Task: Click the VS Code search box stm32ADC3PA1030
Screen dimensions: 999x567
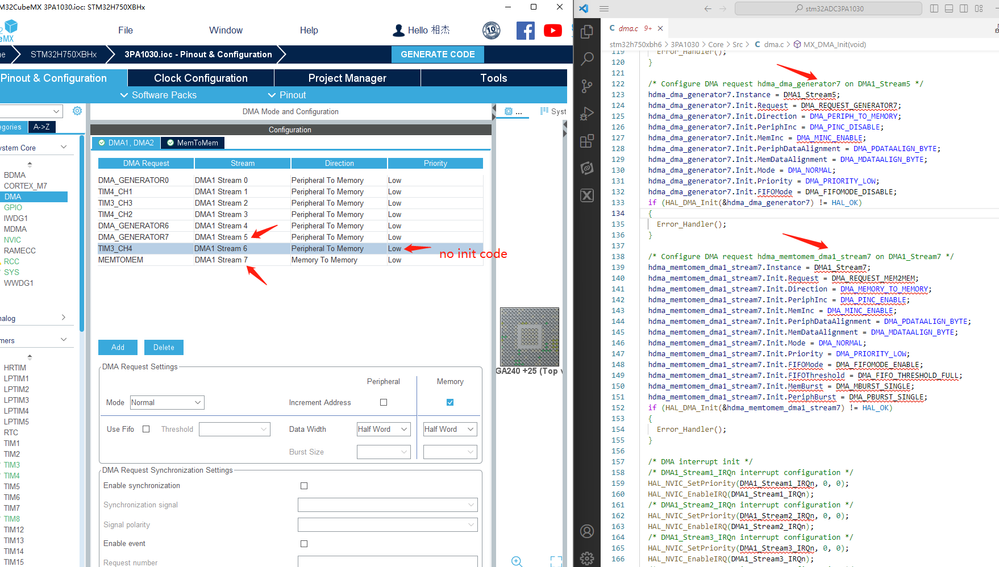Action: click(x=828, y=8)
